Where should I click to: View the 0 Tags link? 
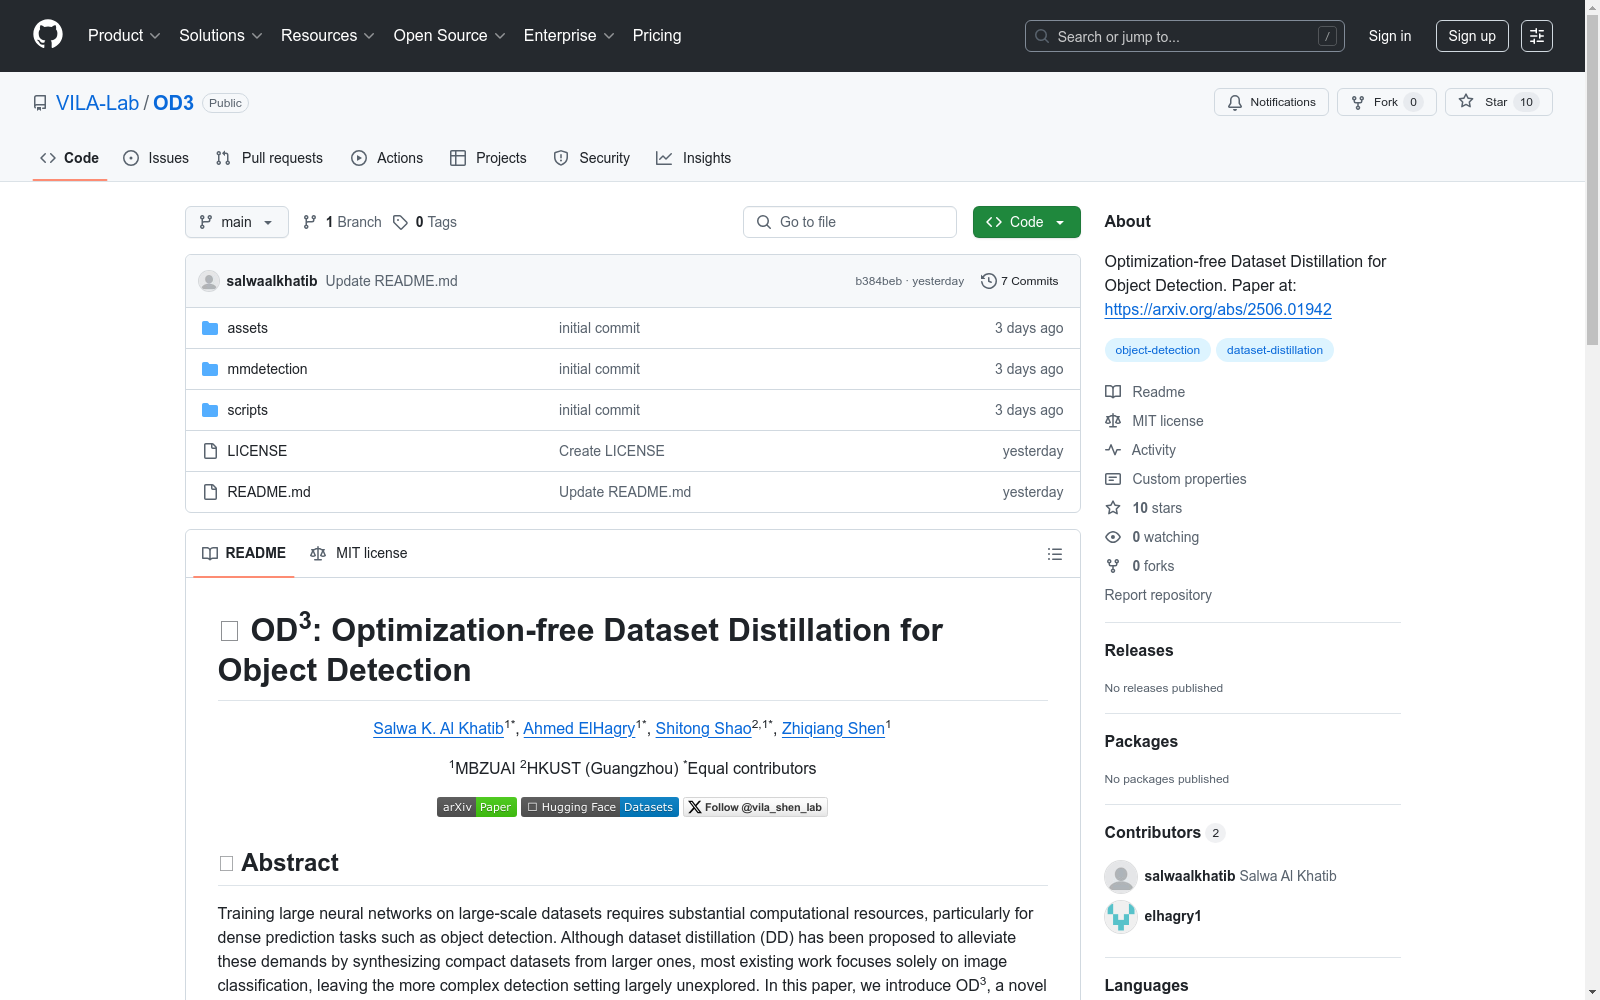[425, 222]
